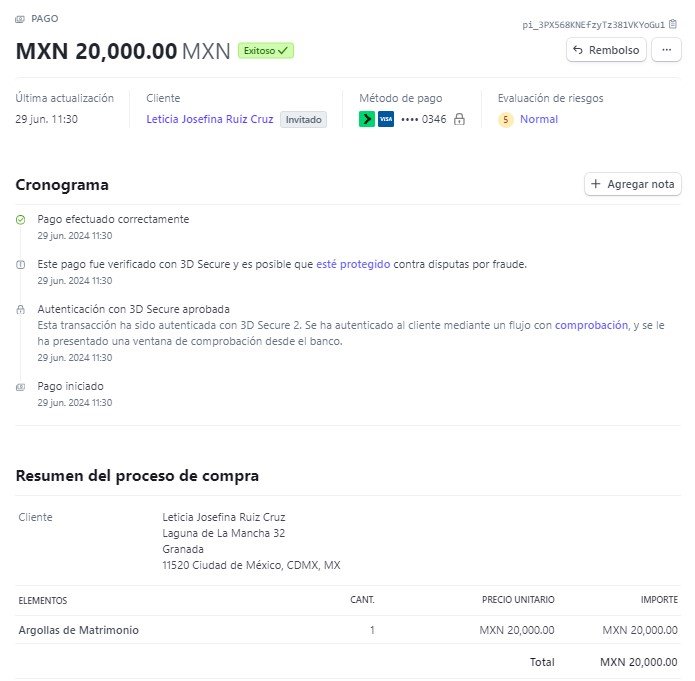Click the Visa card icon
This screenshot has height=681, width=695.
pos(386,119)
